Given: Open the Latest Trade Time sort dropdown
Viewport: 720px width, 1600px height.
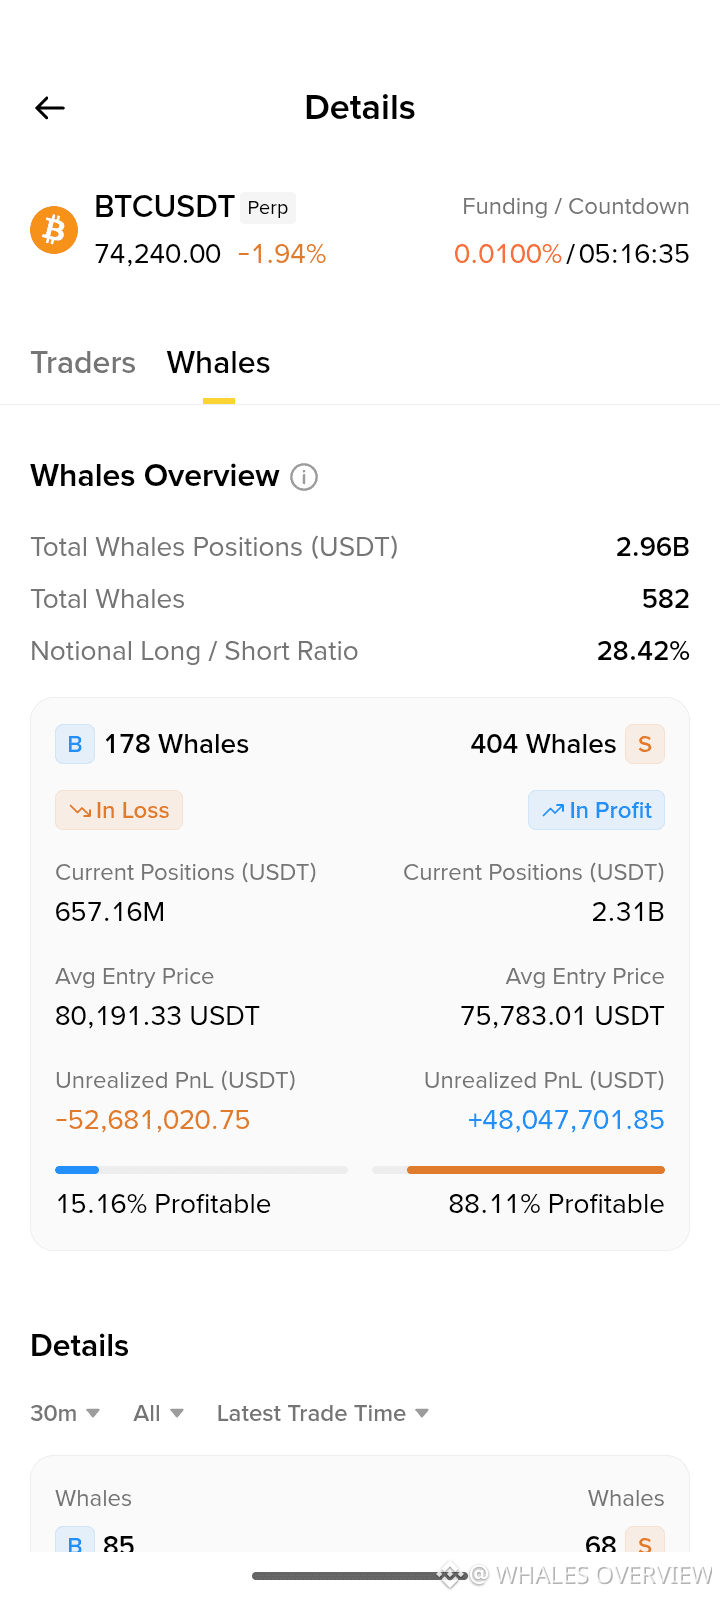Looking at the screenshot, I should pos(323,1413).
